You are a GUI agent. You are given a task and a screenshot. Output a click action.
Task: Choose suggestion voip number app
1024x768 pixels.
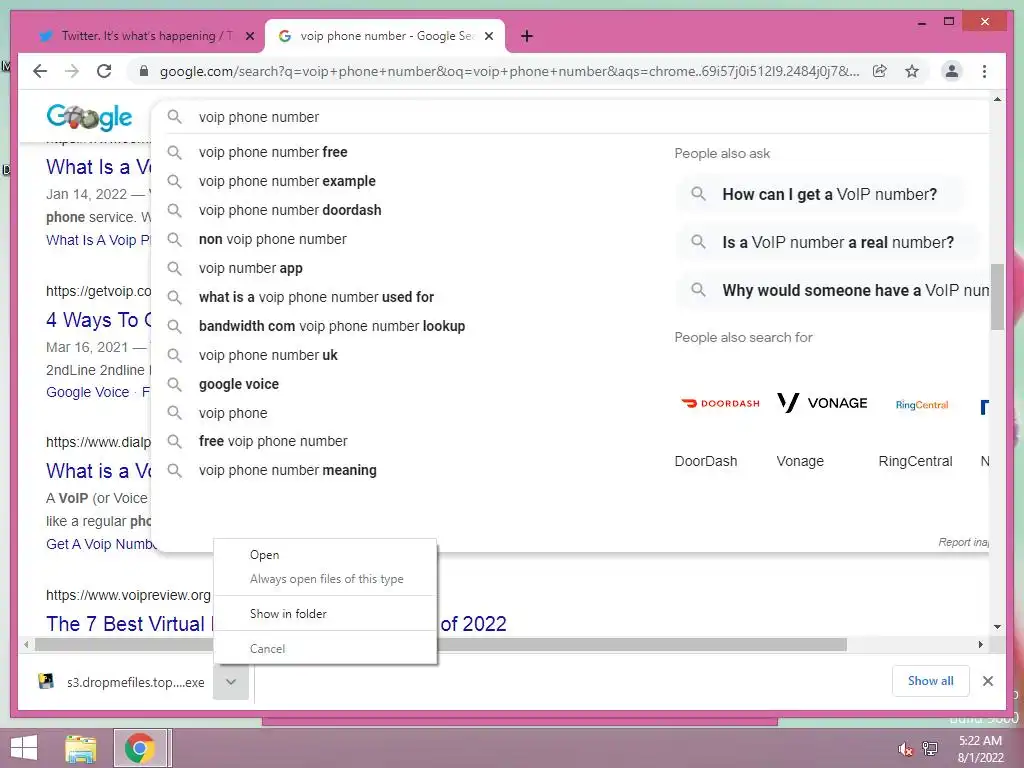point(251,268)
